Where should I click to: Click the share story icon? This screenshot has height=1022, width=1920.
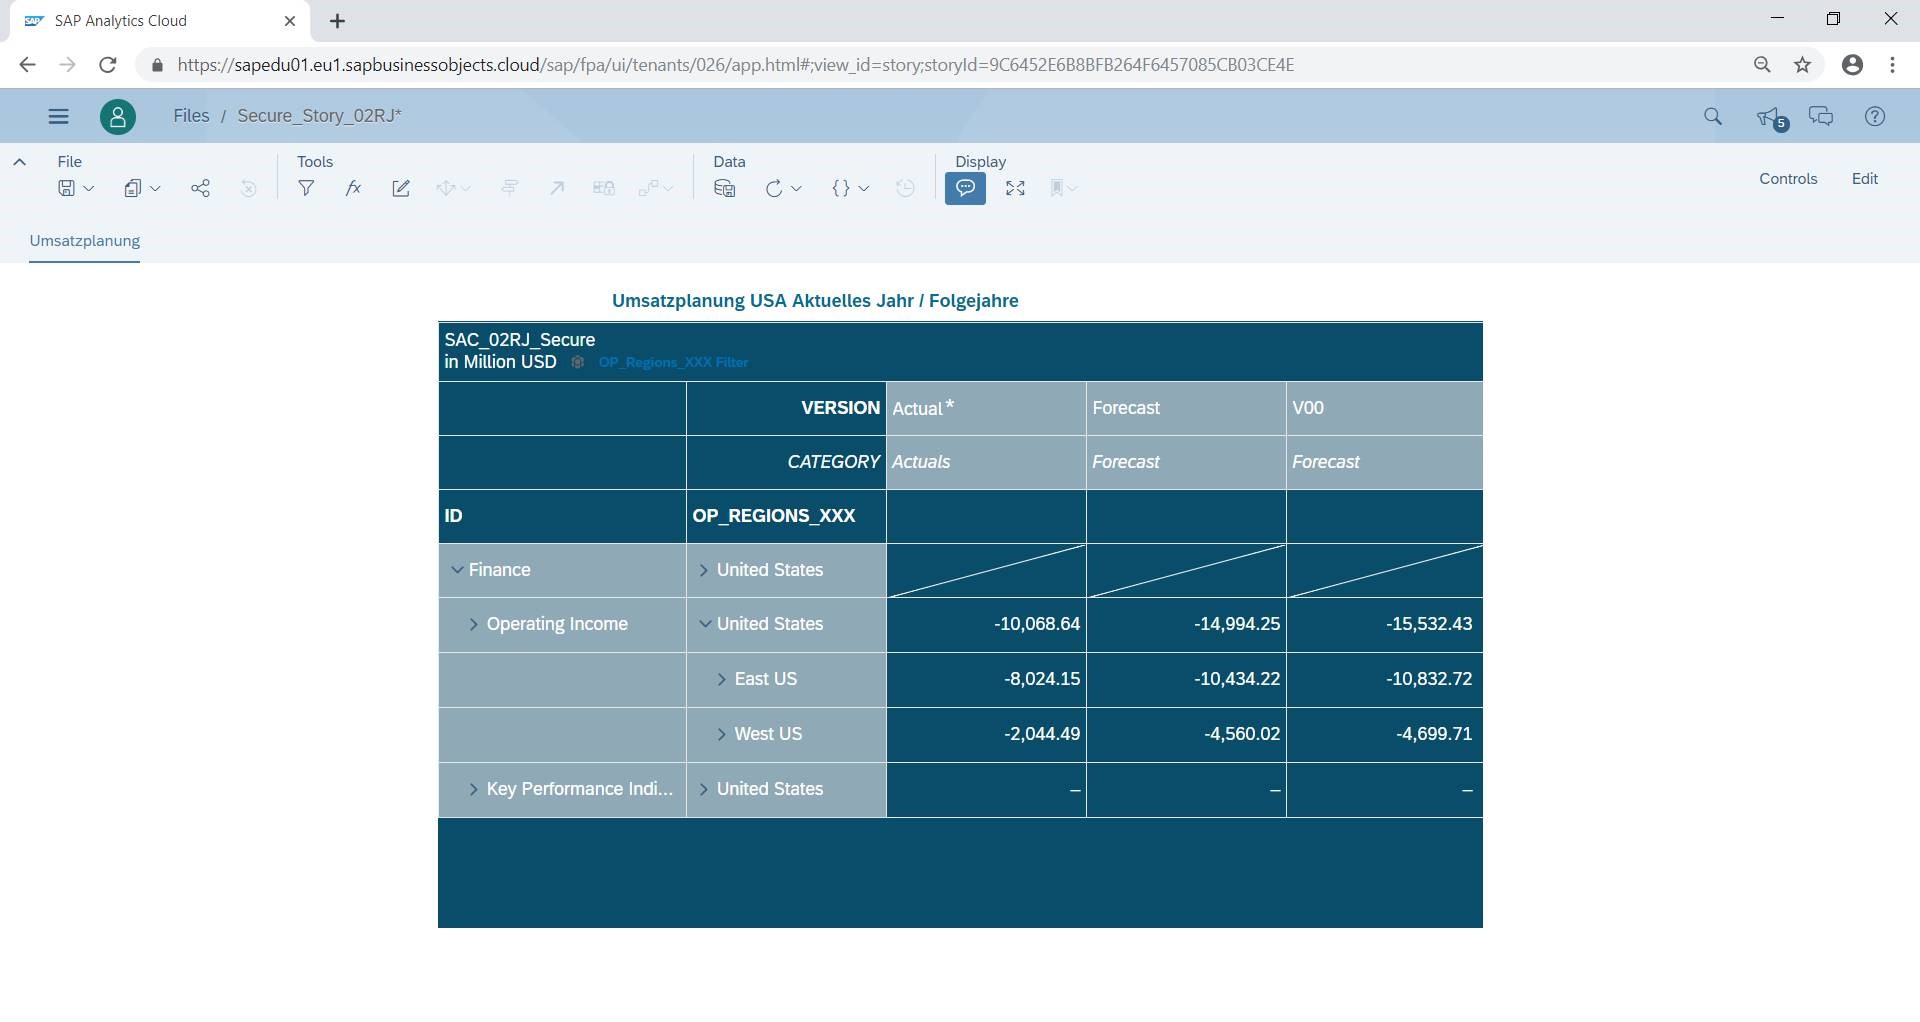pyautogui.click(x=200, y=188)
